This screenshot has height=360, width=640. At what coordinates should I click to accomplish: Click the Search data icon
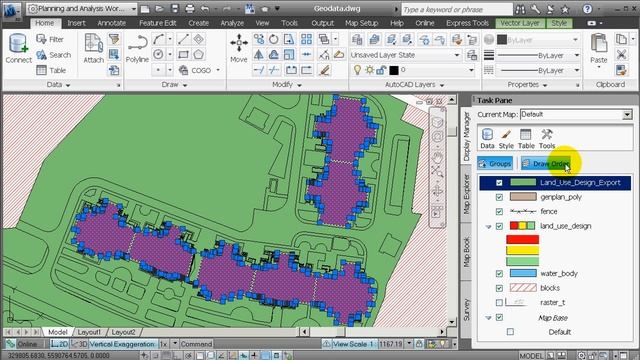pyautogui.click(x=53, y=55)
